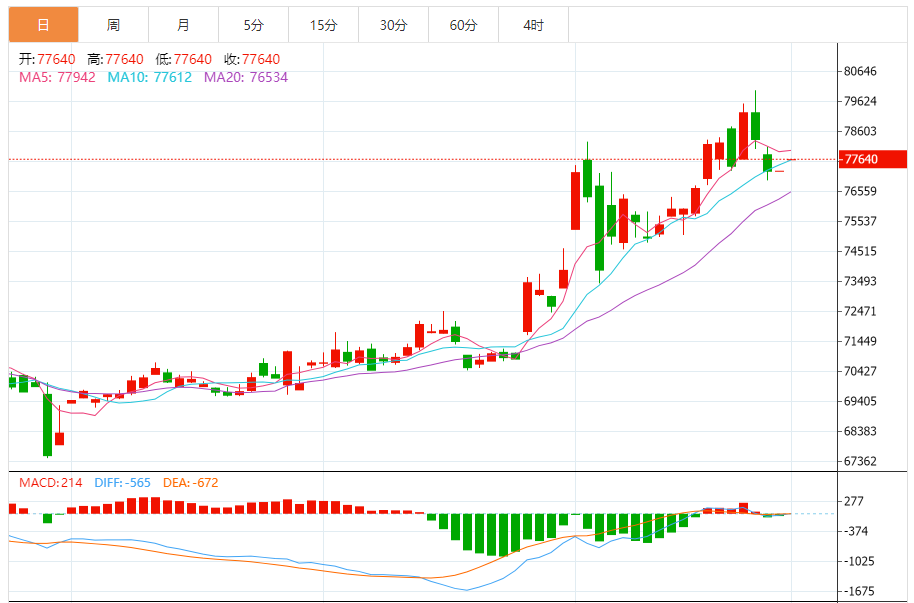This screenshot has width=914, height=603.
Task: Click the 75537 price axis label
Action: (860, 221)
